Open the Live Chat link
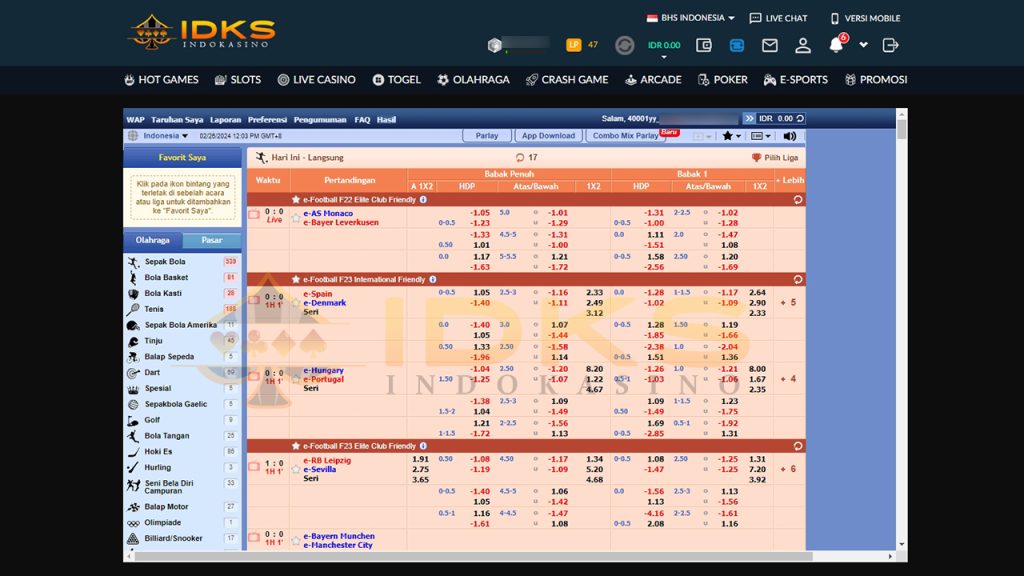1024x576 pixels. pyautogui.click(x=778, y=18)
